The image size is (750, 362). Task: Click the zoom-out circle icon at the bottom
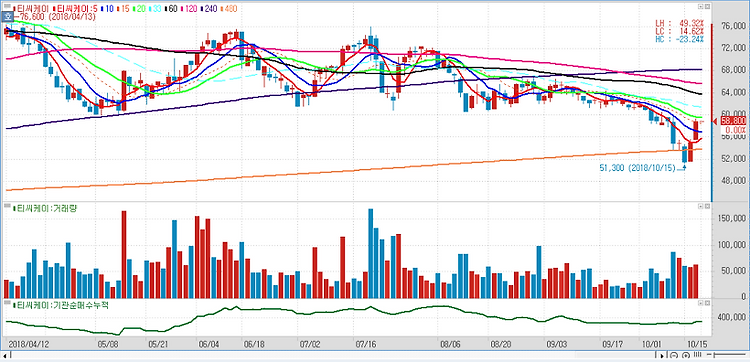pyautogui.click(x=674, y=355)
